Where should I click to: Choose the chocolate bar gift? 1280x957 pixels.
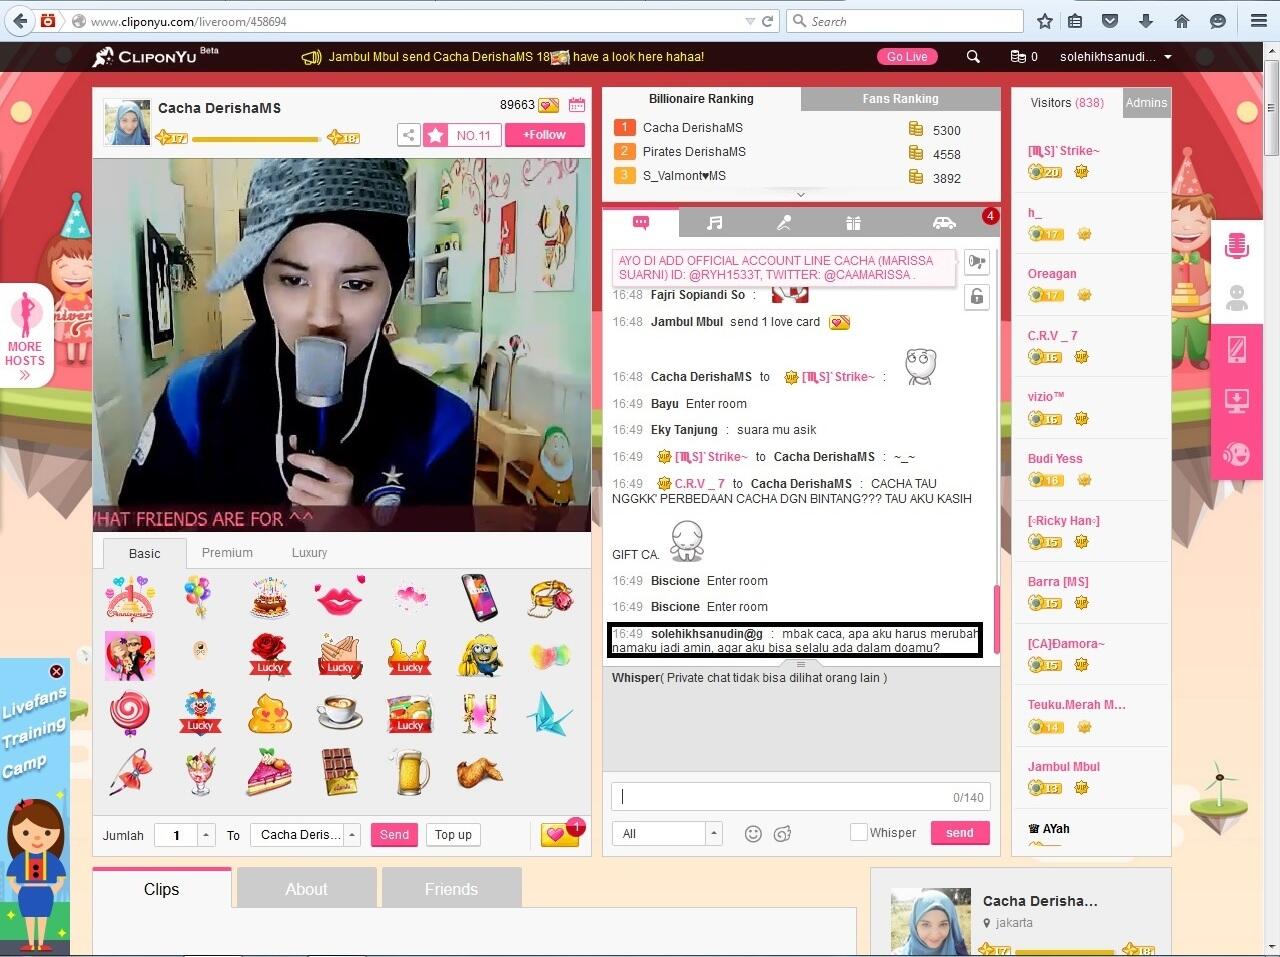click(x=340, y=771)
